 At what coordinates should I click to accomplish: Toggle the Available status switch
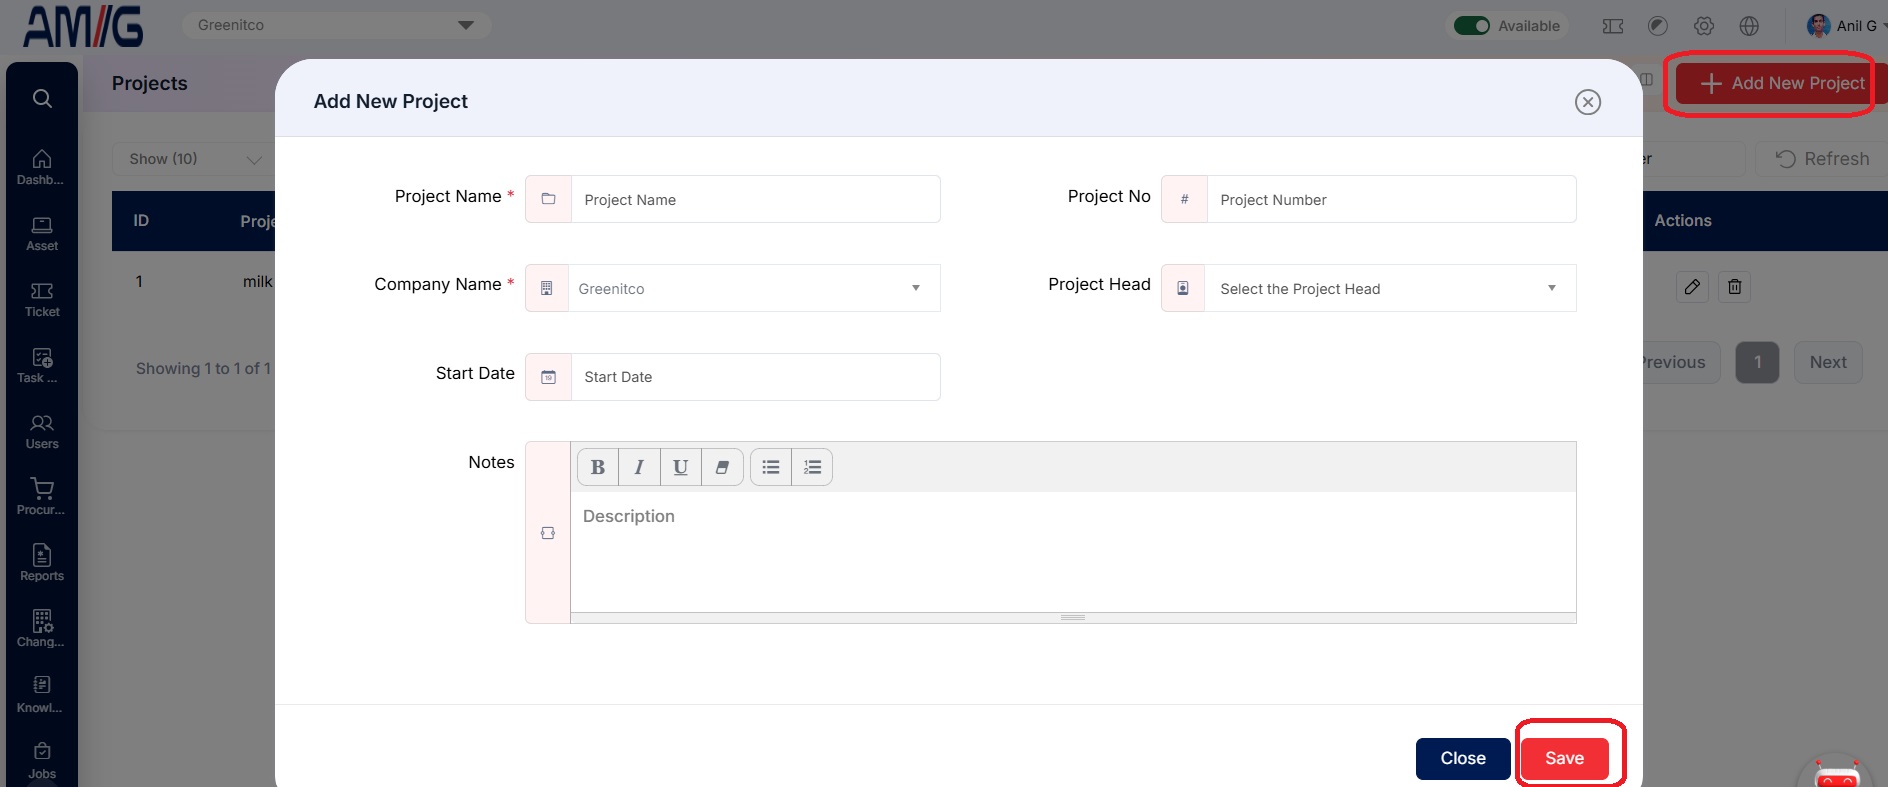pos(1472,26)
